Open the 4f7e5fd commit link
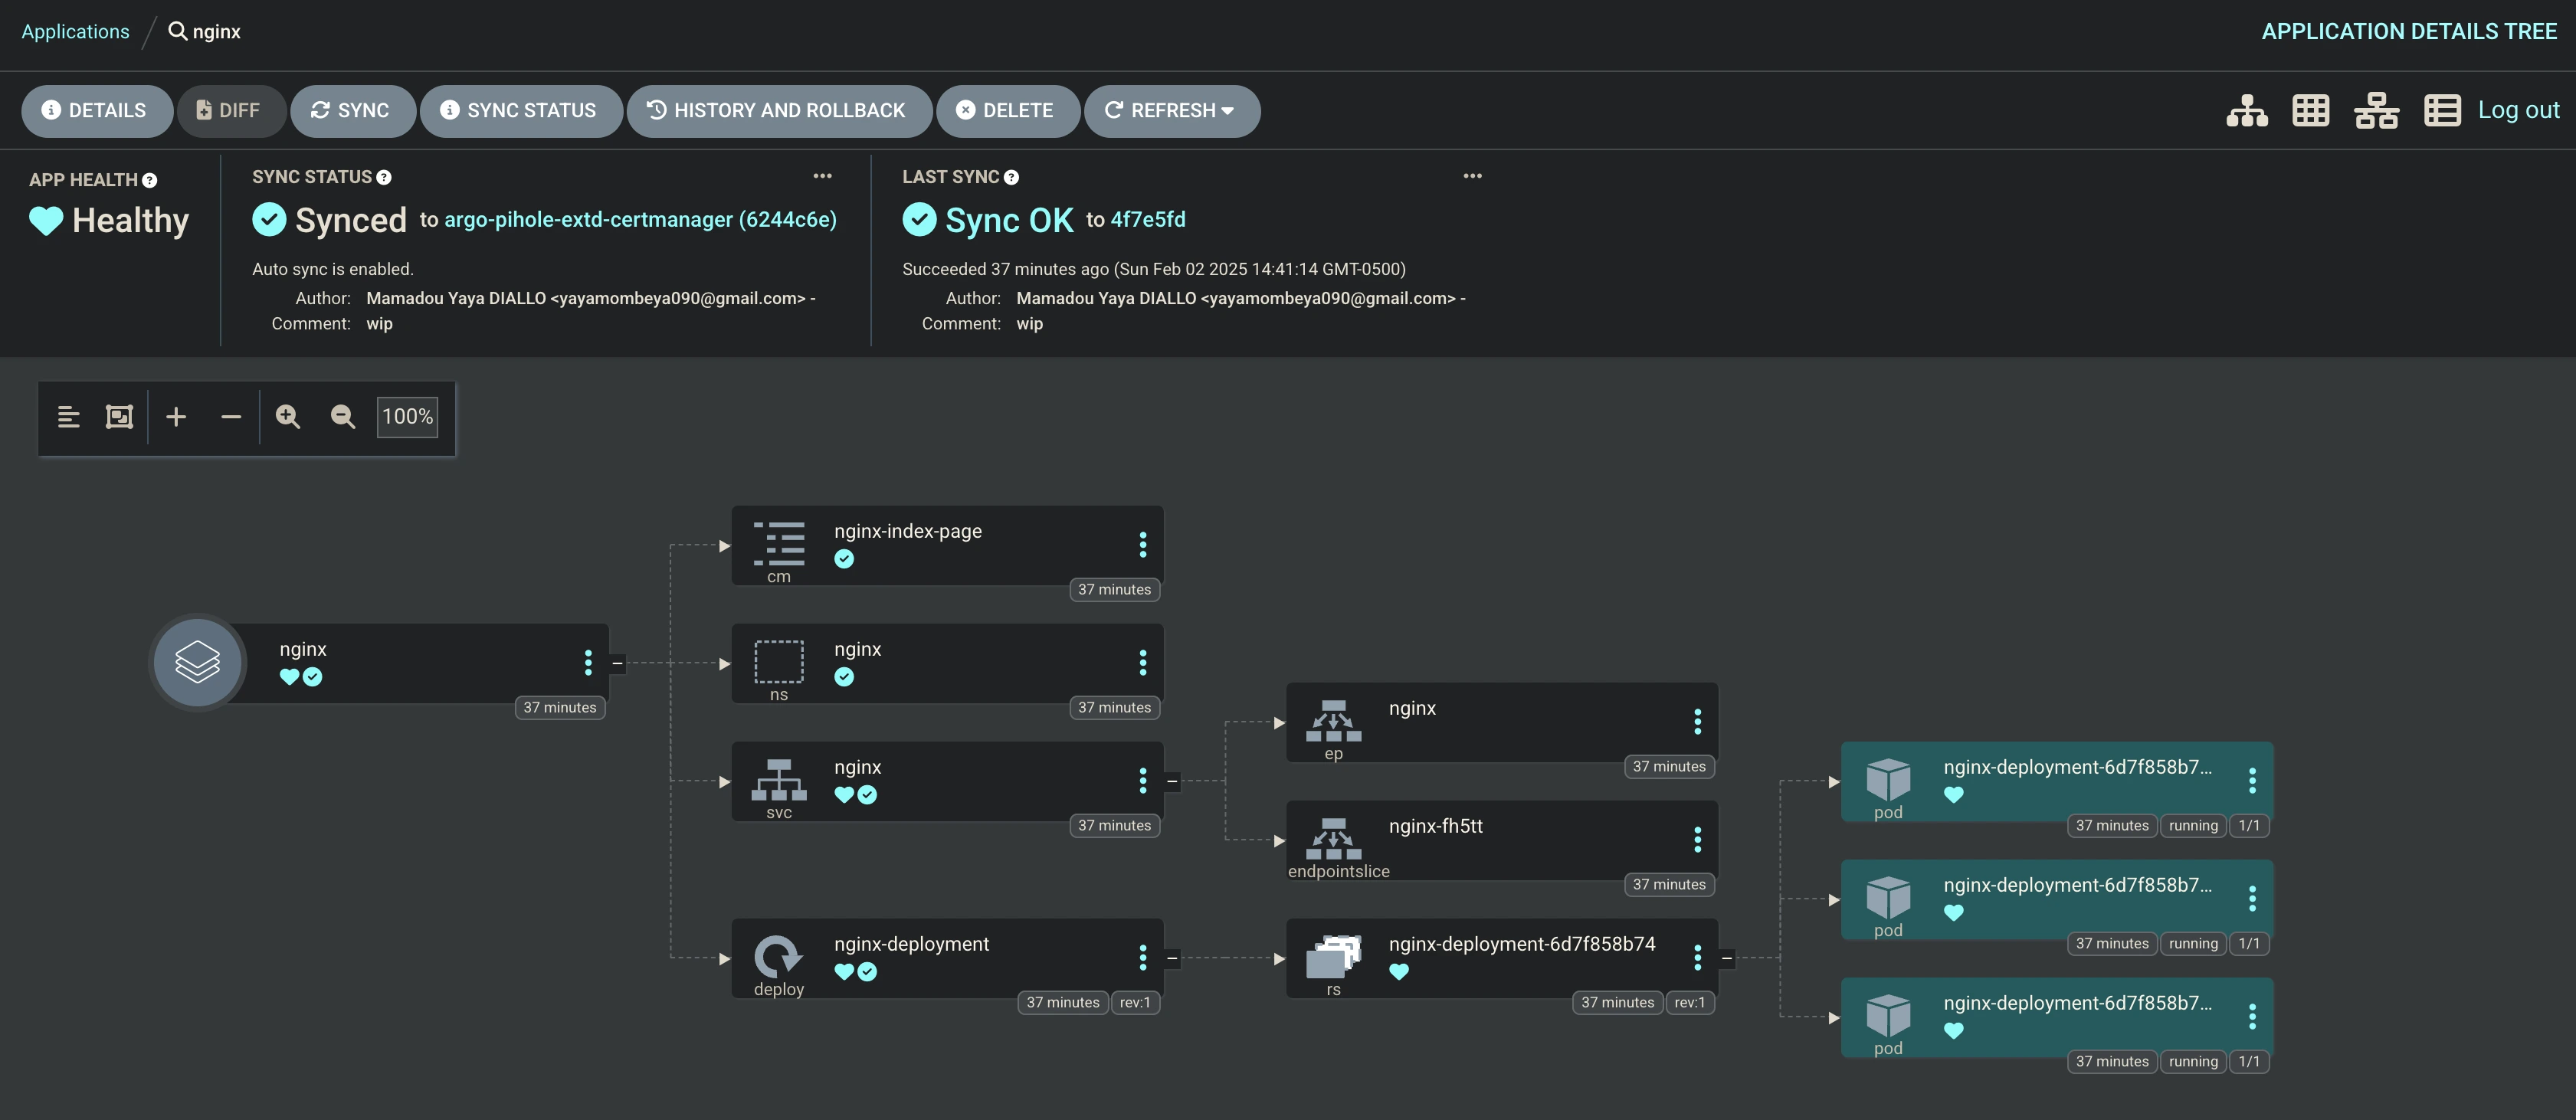 click(x=1147, y=220)
